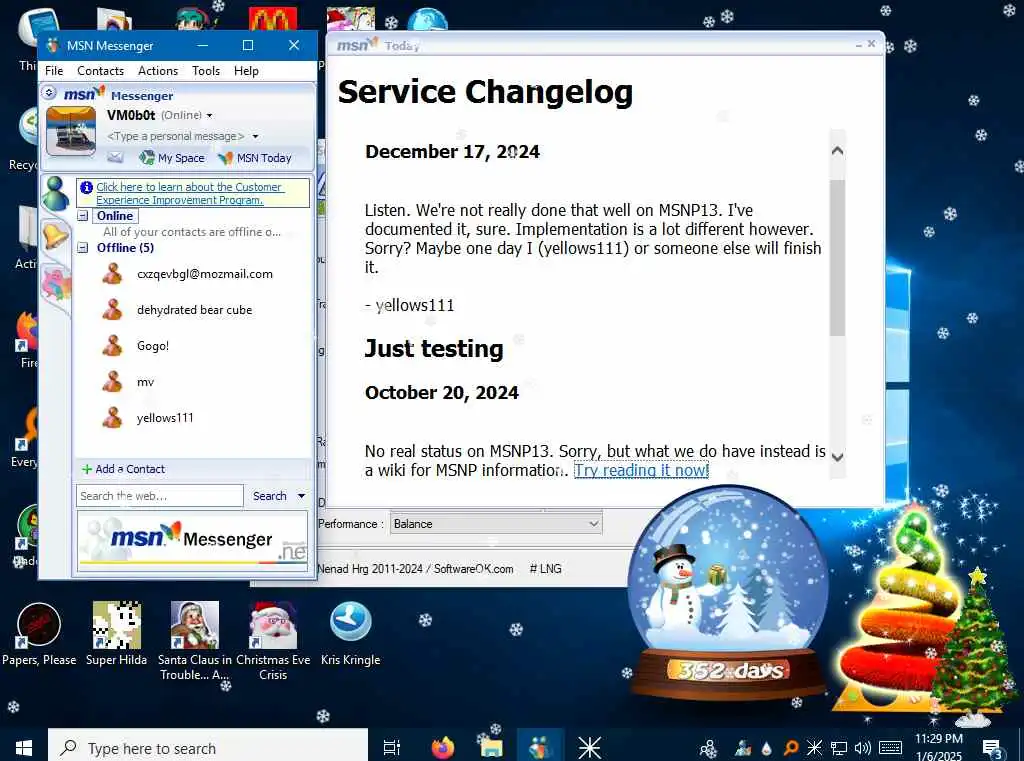This screenshot has height=761, width=1024.
Task: Click Add a Contact
Action: click(x=123, y=469)
